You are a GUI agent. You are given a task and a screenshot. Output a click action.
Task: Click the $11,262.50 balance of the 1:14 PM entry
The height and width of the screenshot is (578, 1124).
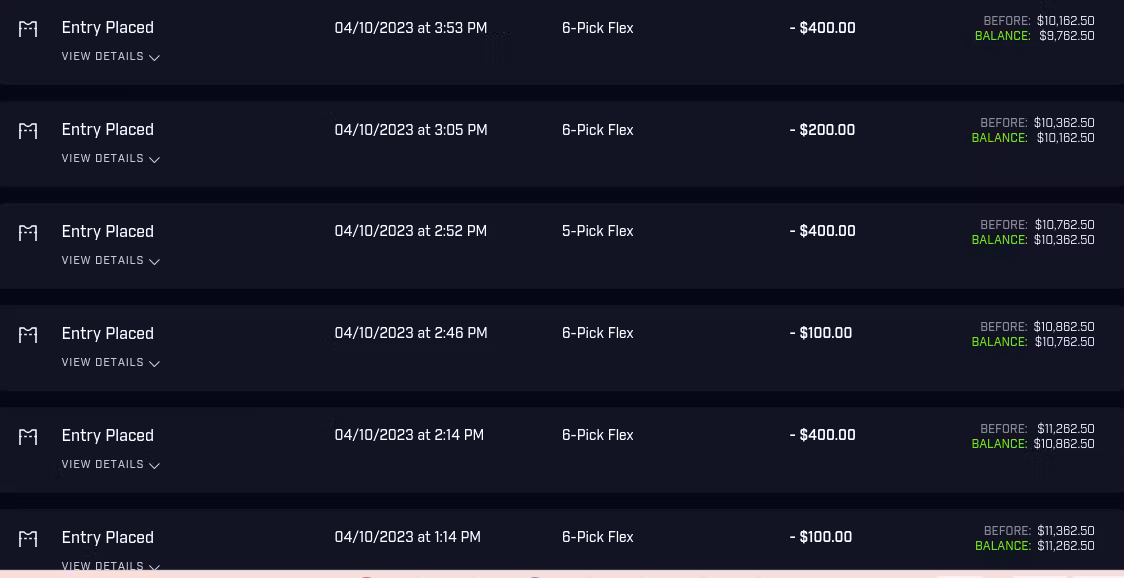coord(1066,546)
